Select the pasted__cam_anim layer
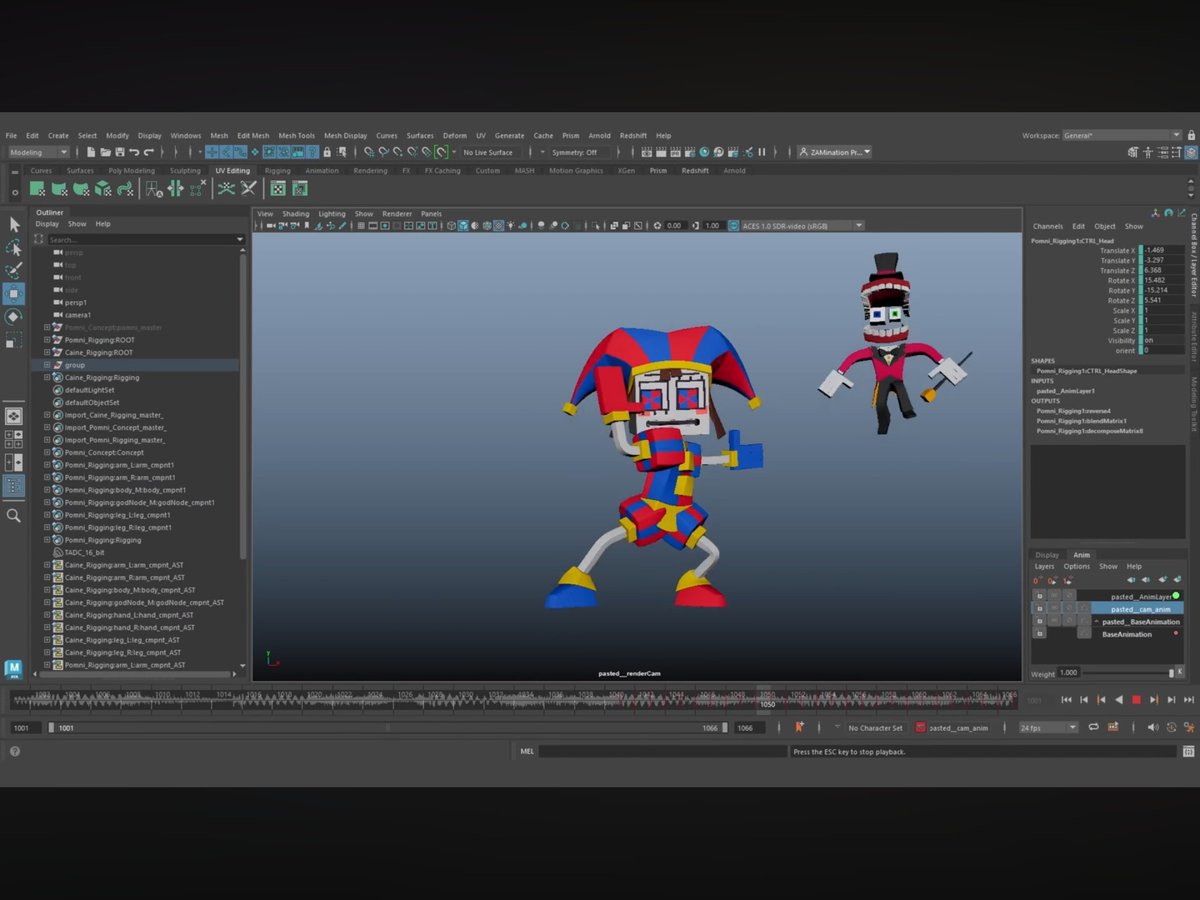 pos(1137,609)
